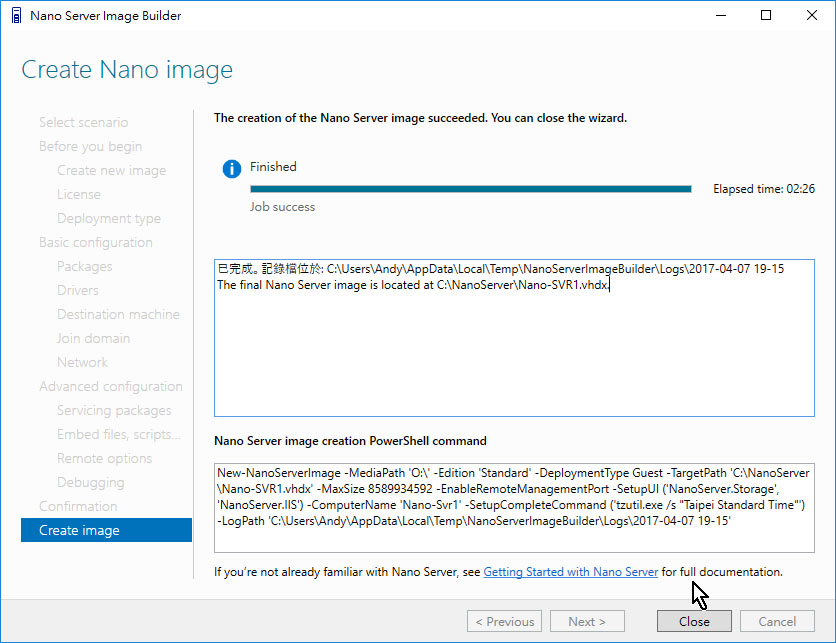Screen dimensions: 836x643
Task: Click the Previous button
Action: pyautogui.click(x=504, y=621)
